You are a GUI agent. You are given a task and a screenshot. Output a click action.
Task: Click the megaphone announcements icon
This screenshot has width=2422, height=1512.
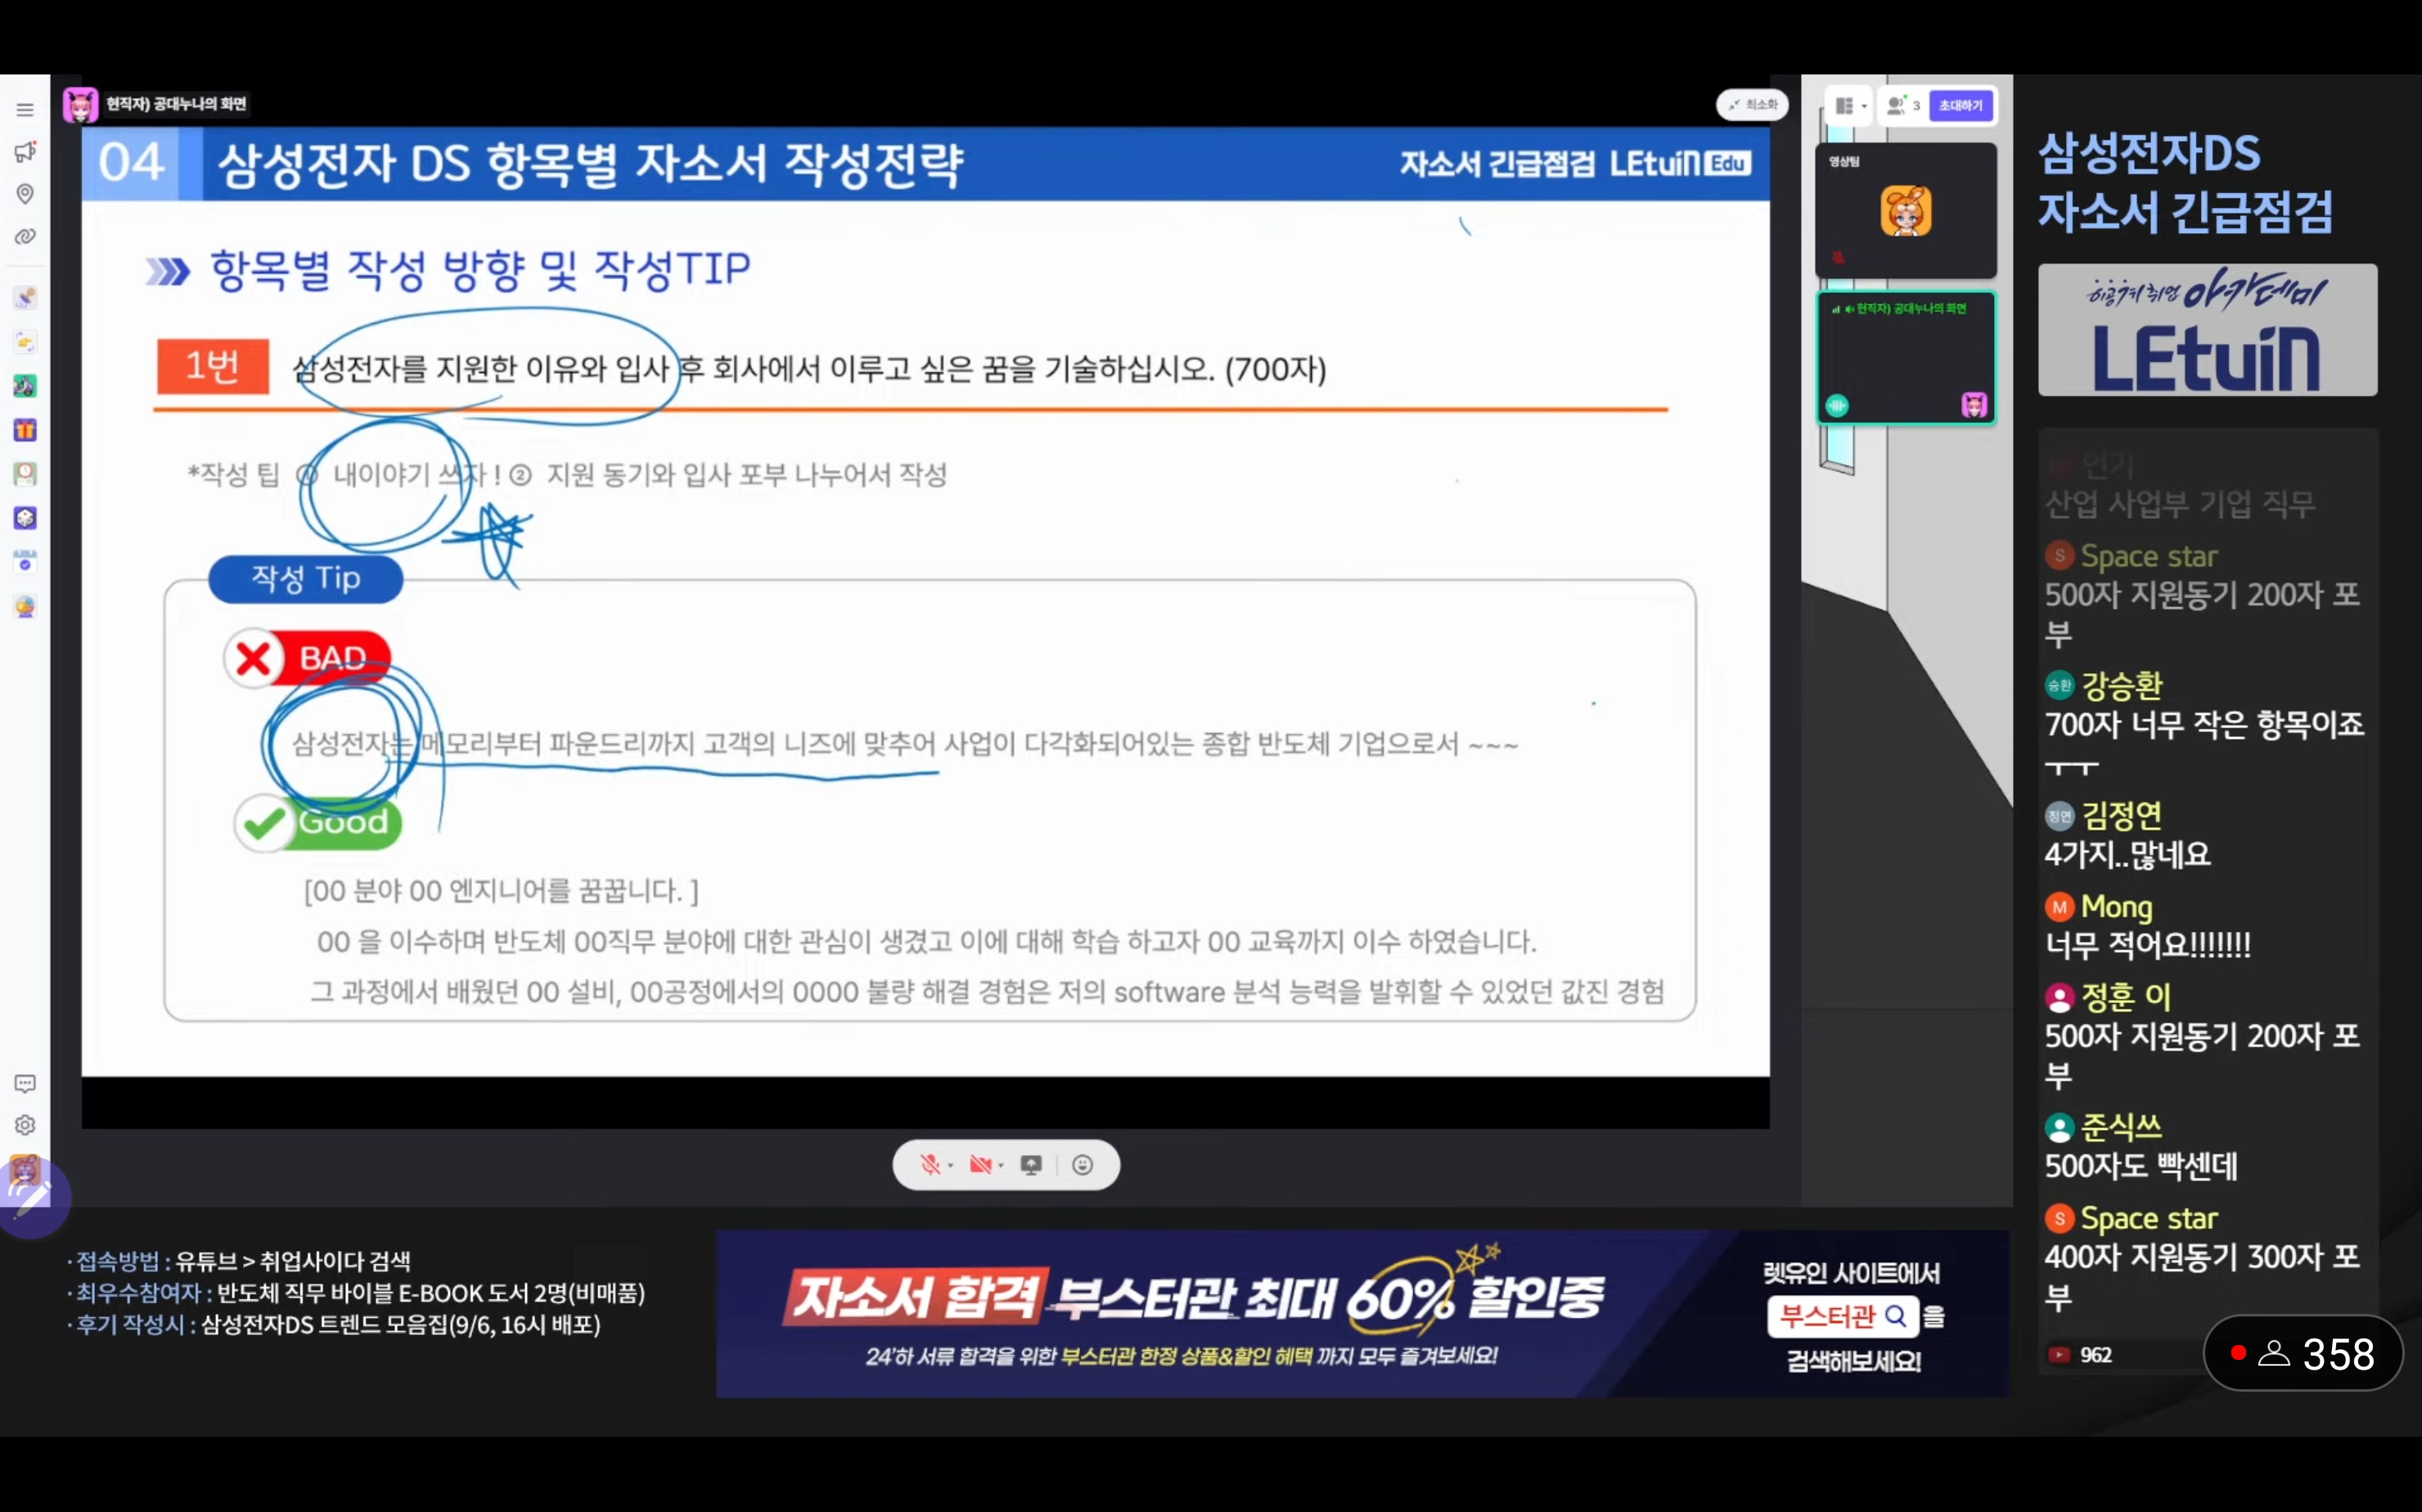click(25, 152)
